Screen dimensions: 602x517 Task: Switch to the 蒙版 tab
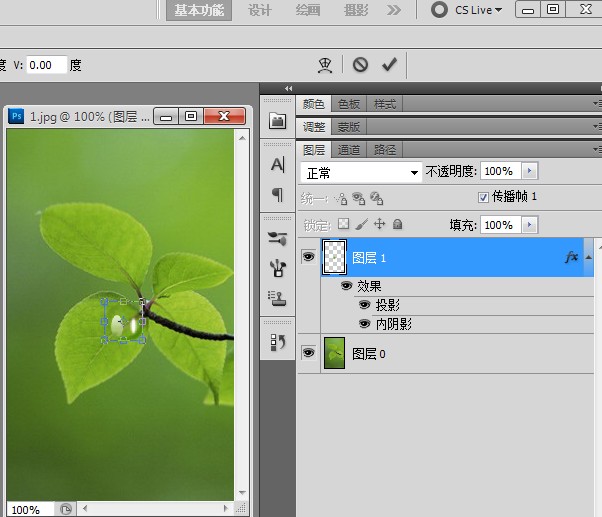349,127
